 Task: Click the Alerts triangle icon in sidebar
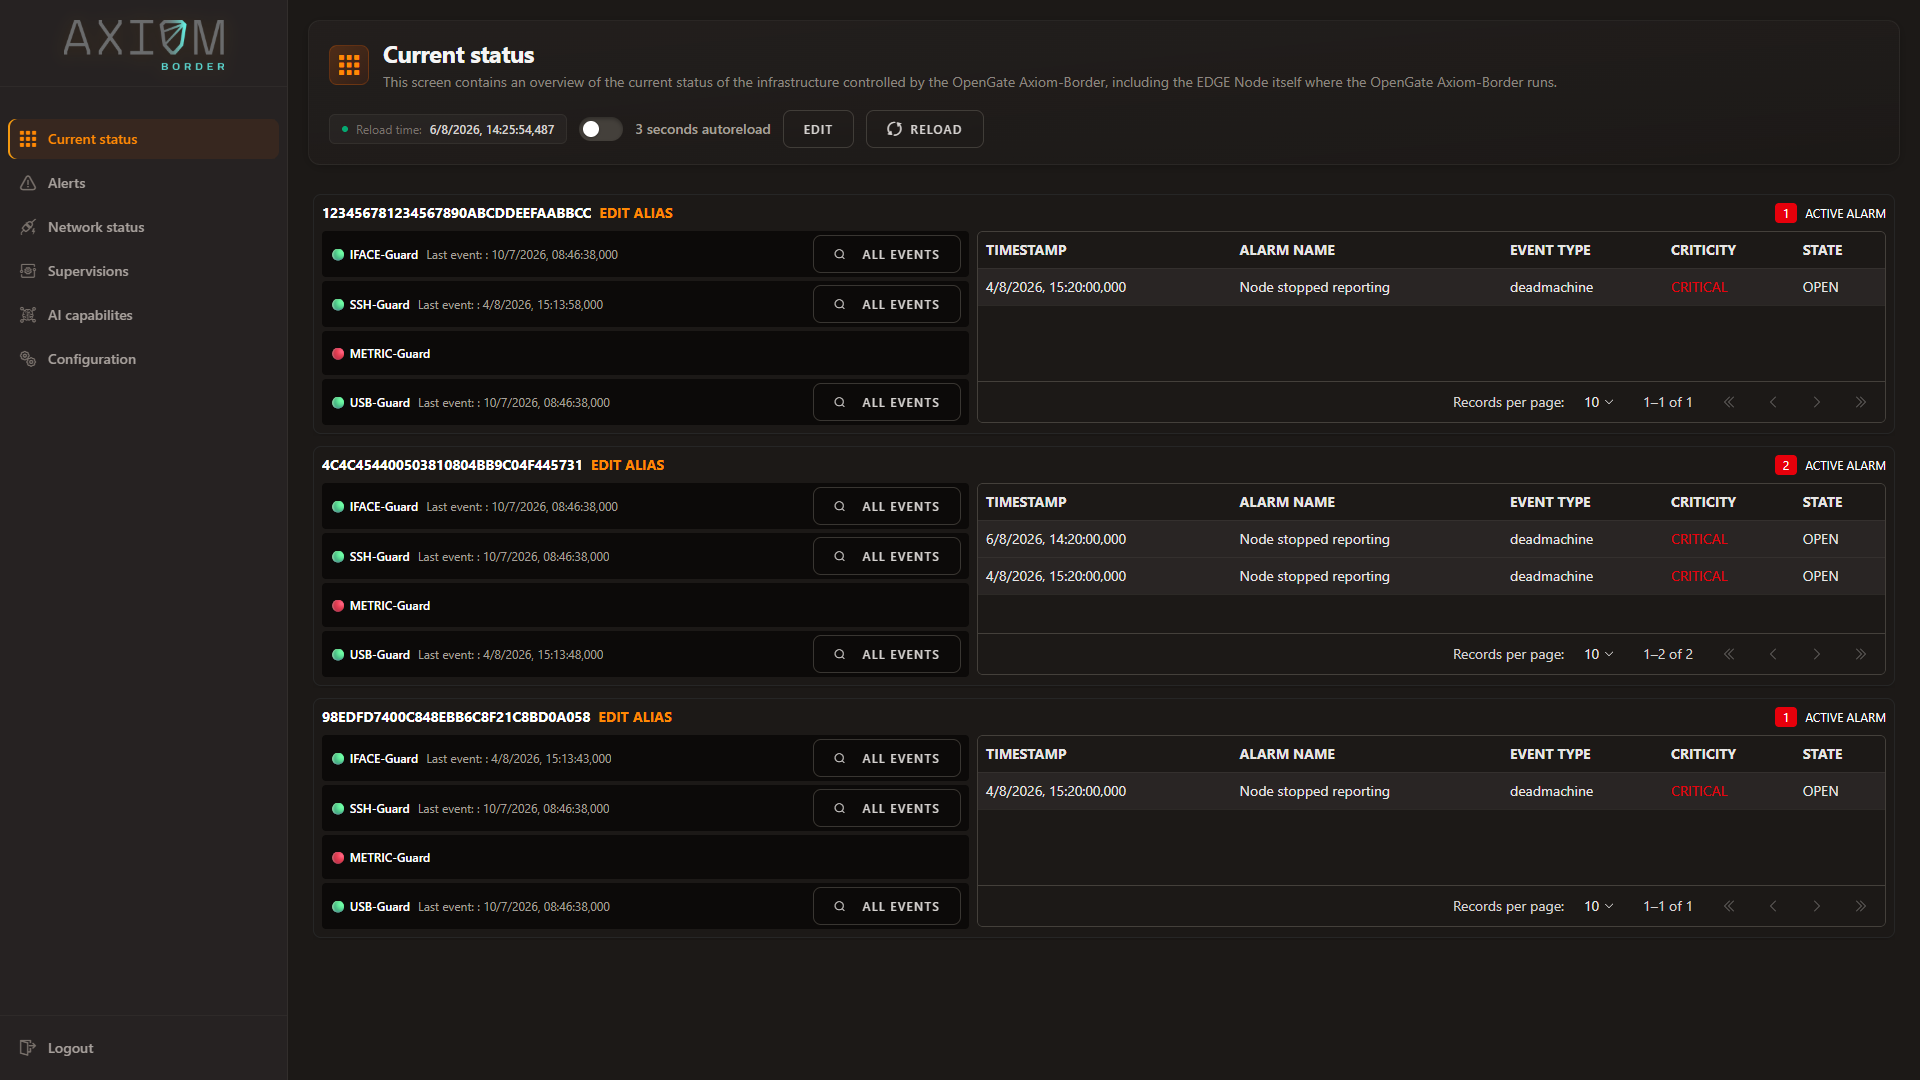(28, 183)
